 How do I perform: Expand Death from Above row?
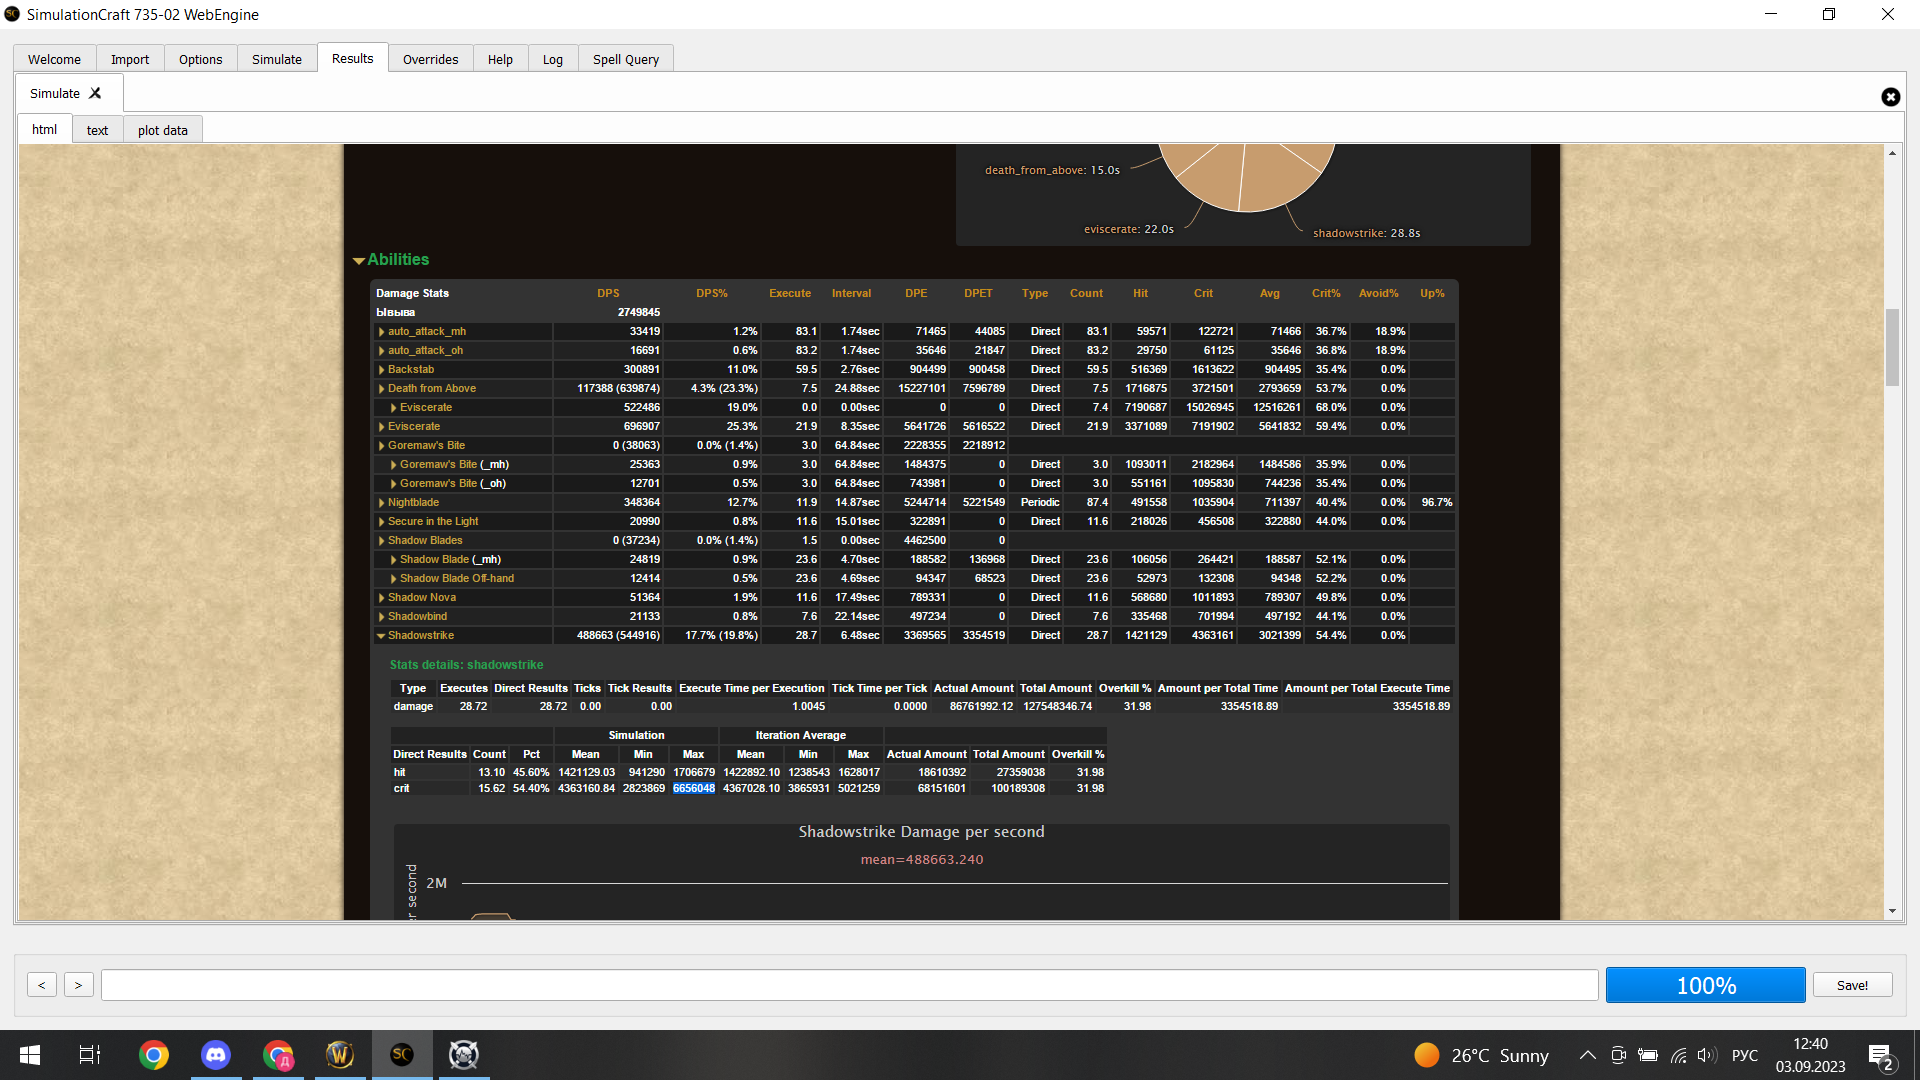(x=382, y=389)
